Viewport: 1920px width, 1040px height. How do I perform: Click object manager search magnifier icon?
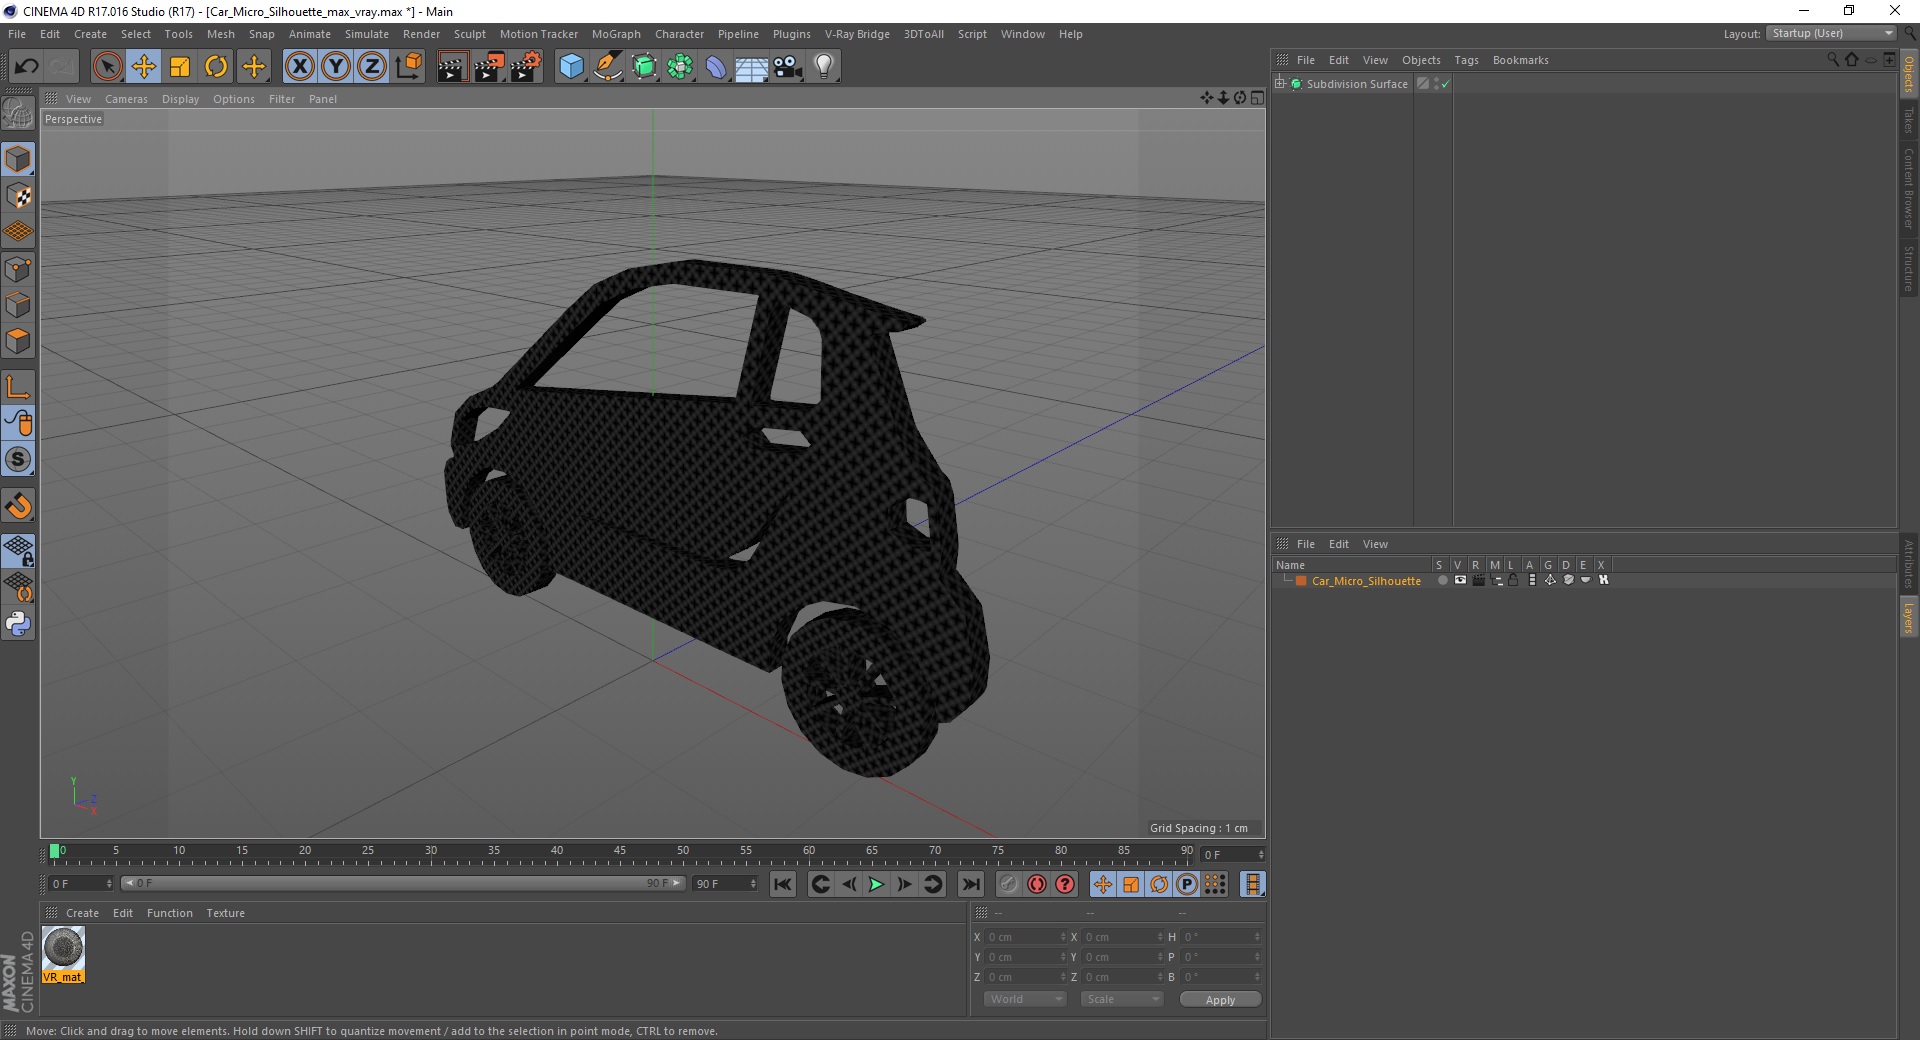[1832, 60]
